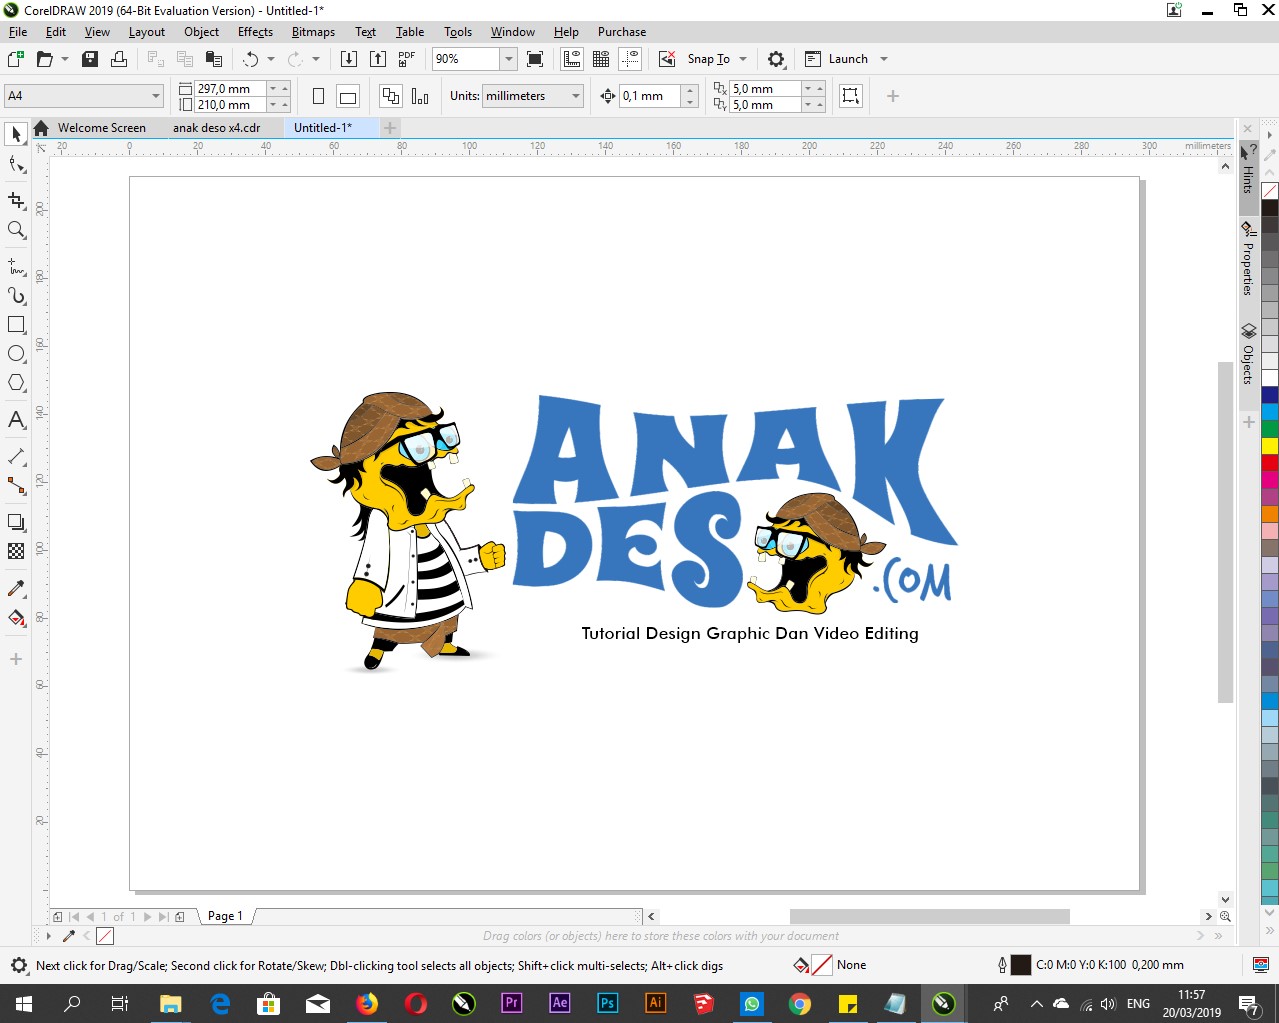
Task: Expand the Snap To dropdown
Action: click(x=743, y=59)
